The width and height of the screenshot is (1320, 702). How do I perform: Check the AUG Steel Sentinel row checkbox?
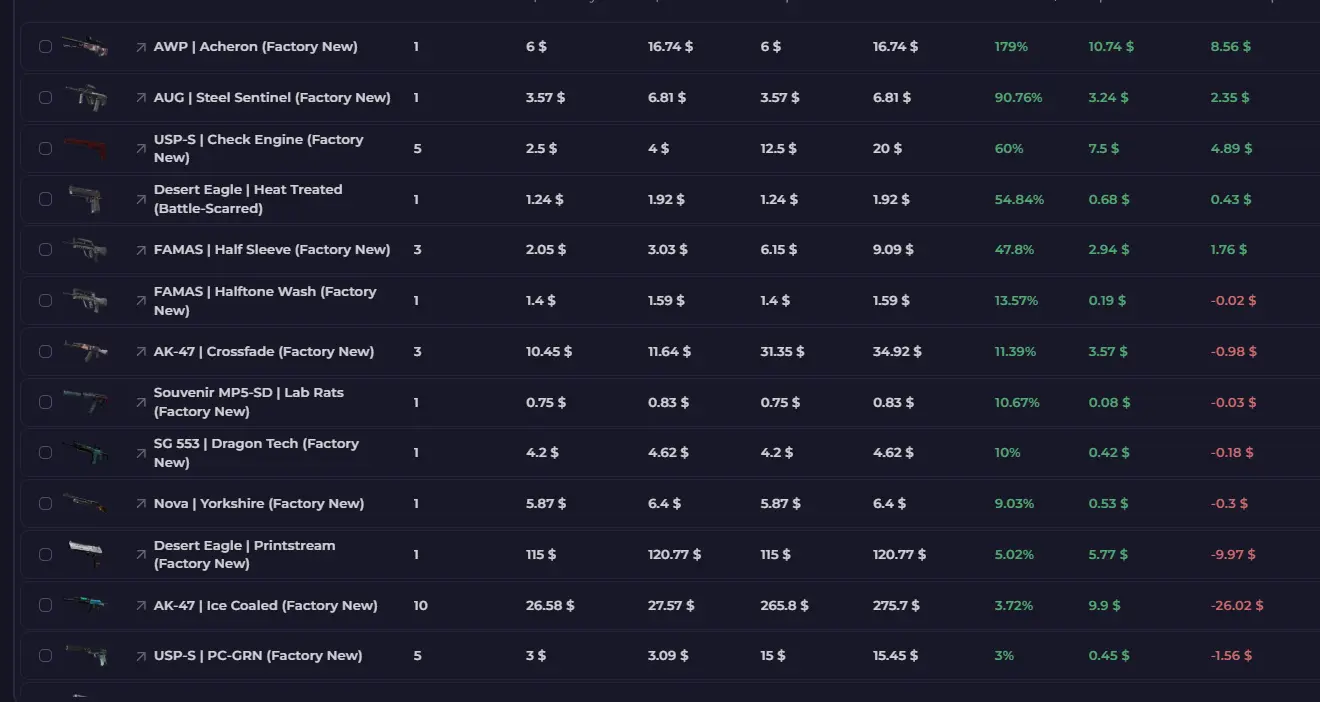pyautogui.click(x=45, y=98)
